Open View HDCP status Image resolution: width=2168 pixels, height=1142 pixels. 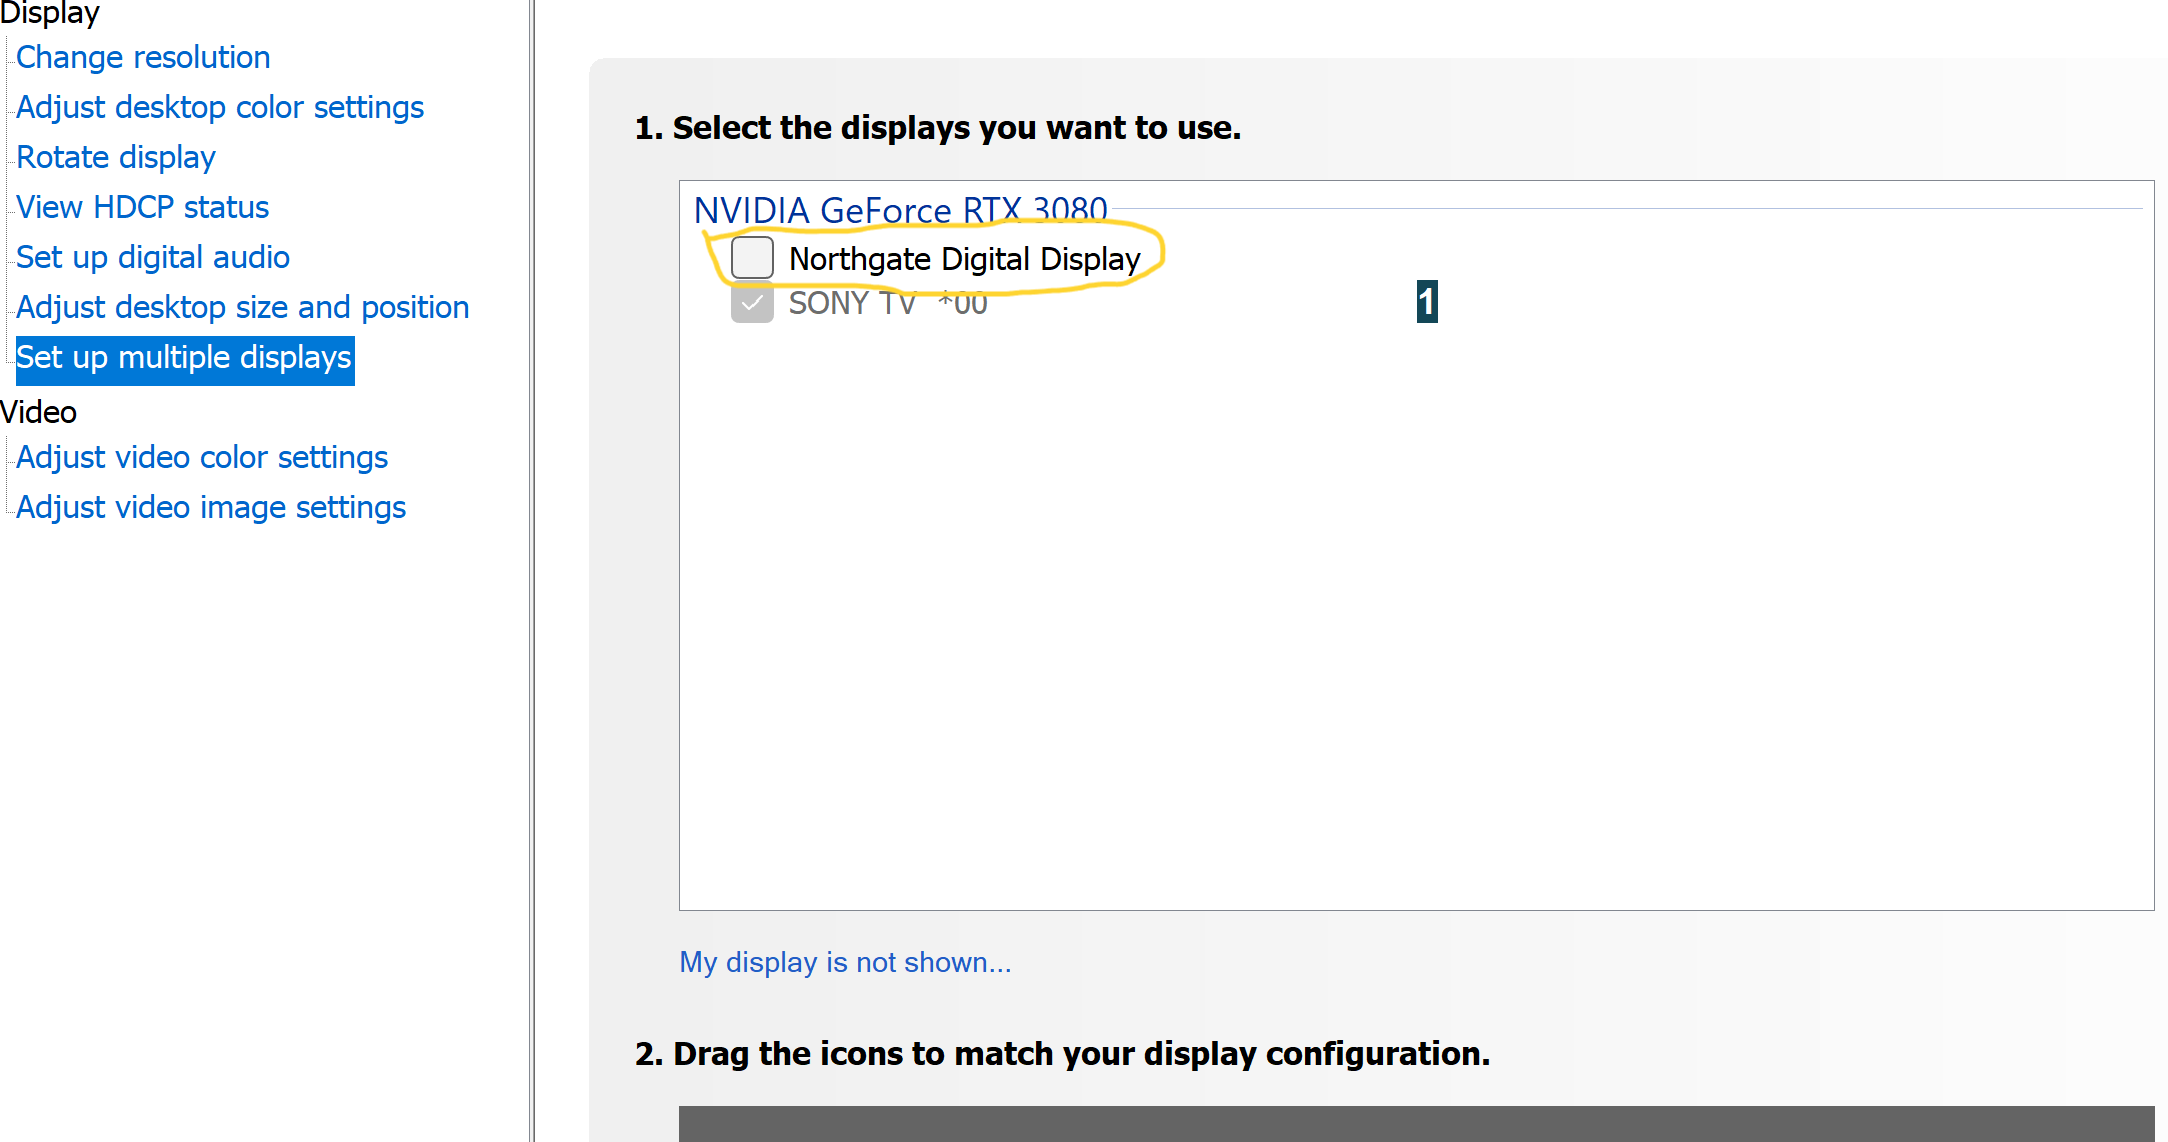[x=143, y=207]
